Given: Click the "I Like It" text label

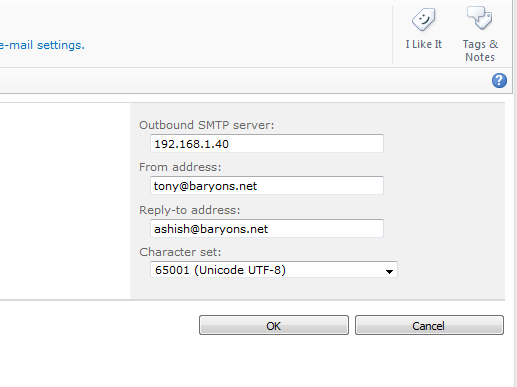Looking at the screenshot, I should (x=423, y=44).
